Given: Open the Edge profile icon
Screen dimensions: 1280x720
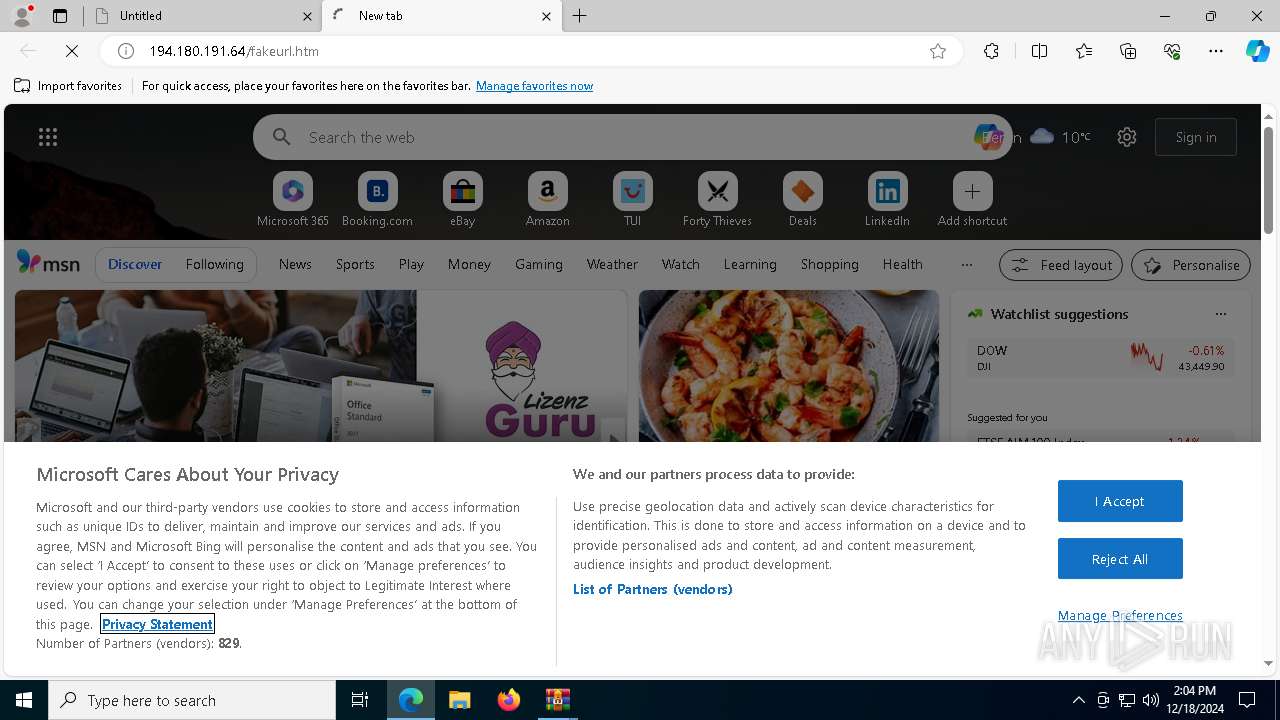Looking at the screenshot, I should click(21, 16).
